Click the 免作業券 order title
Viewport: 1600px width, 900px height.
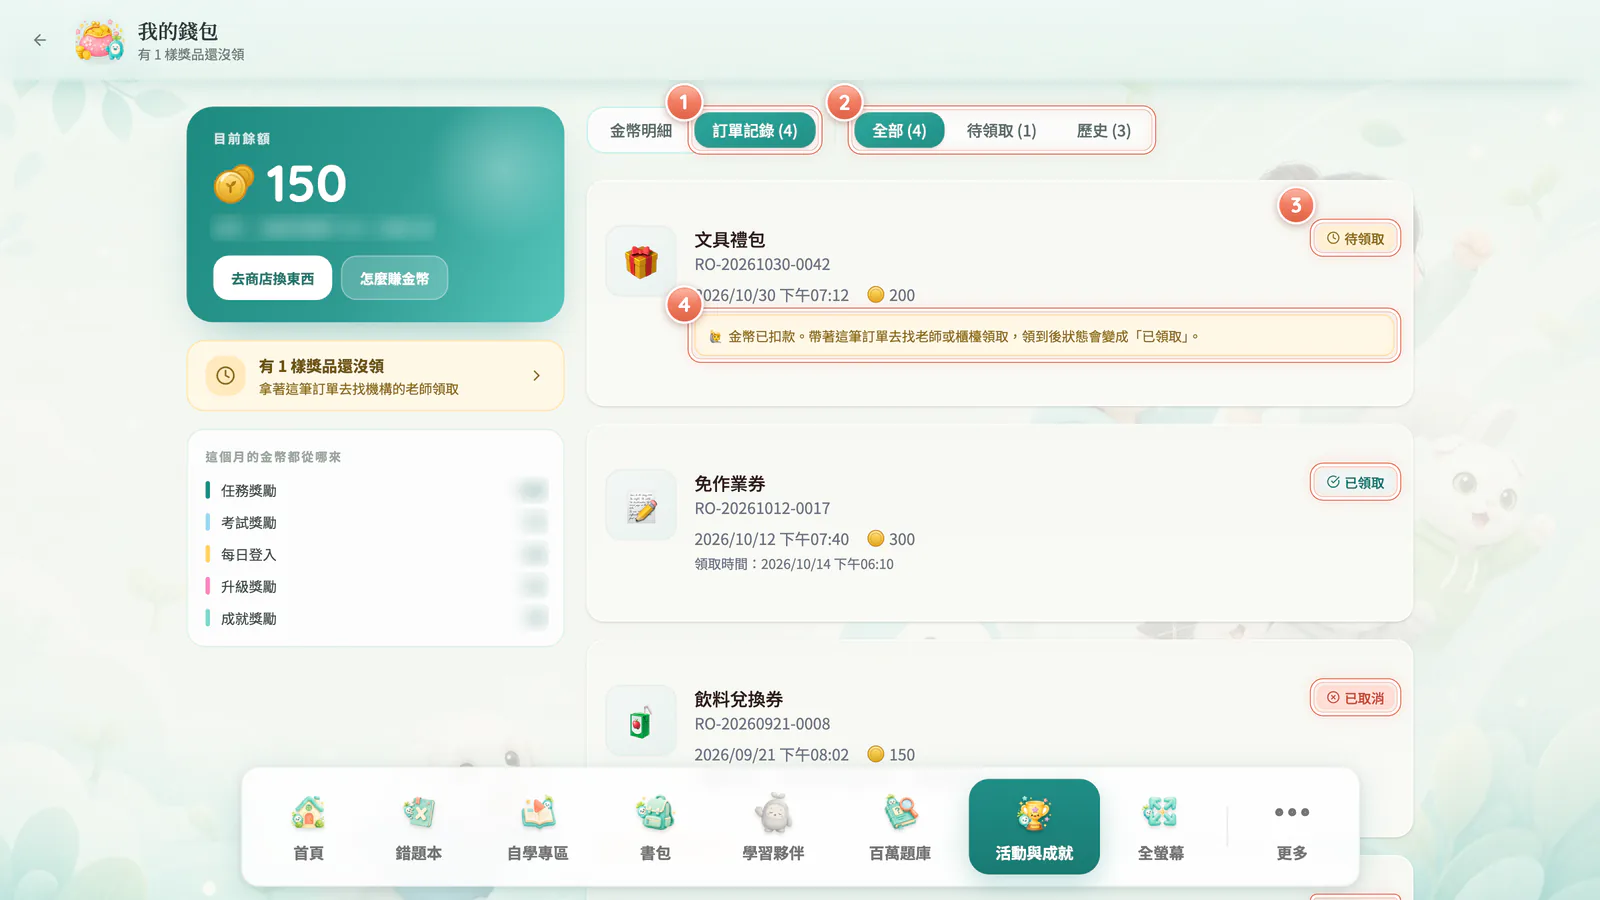tap(730, 484)
